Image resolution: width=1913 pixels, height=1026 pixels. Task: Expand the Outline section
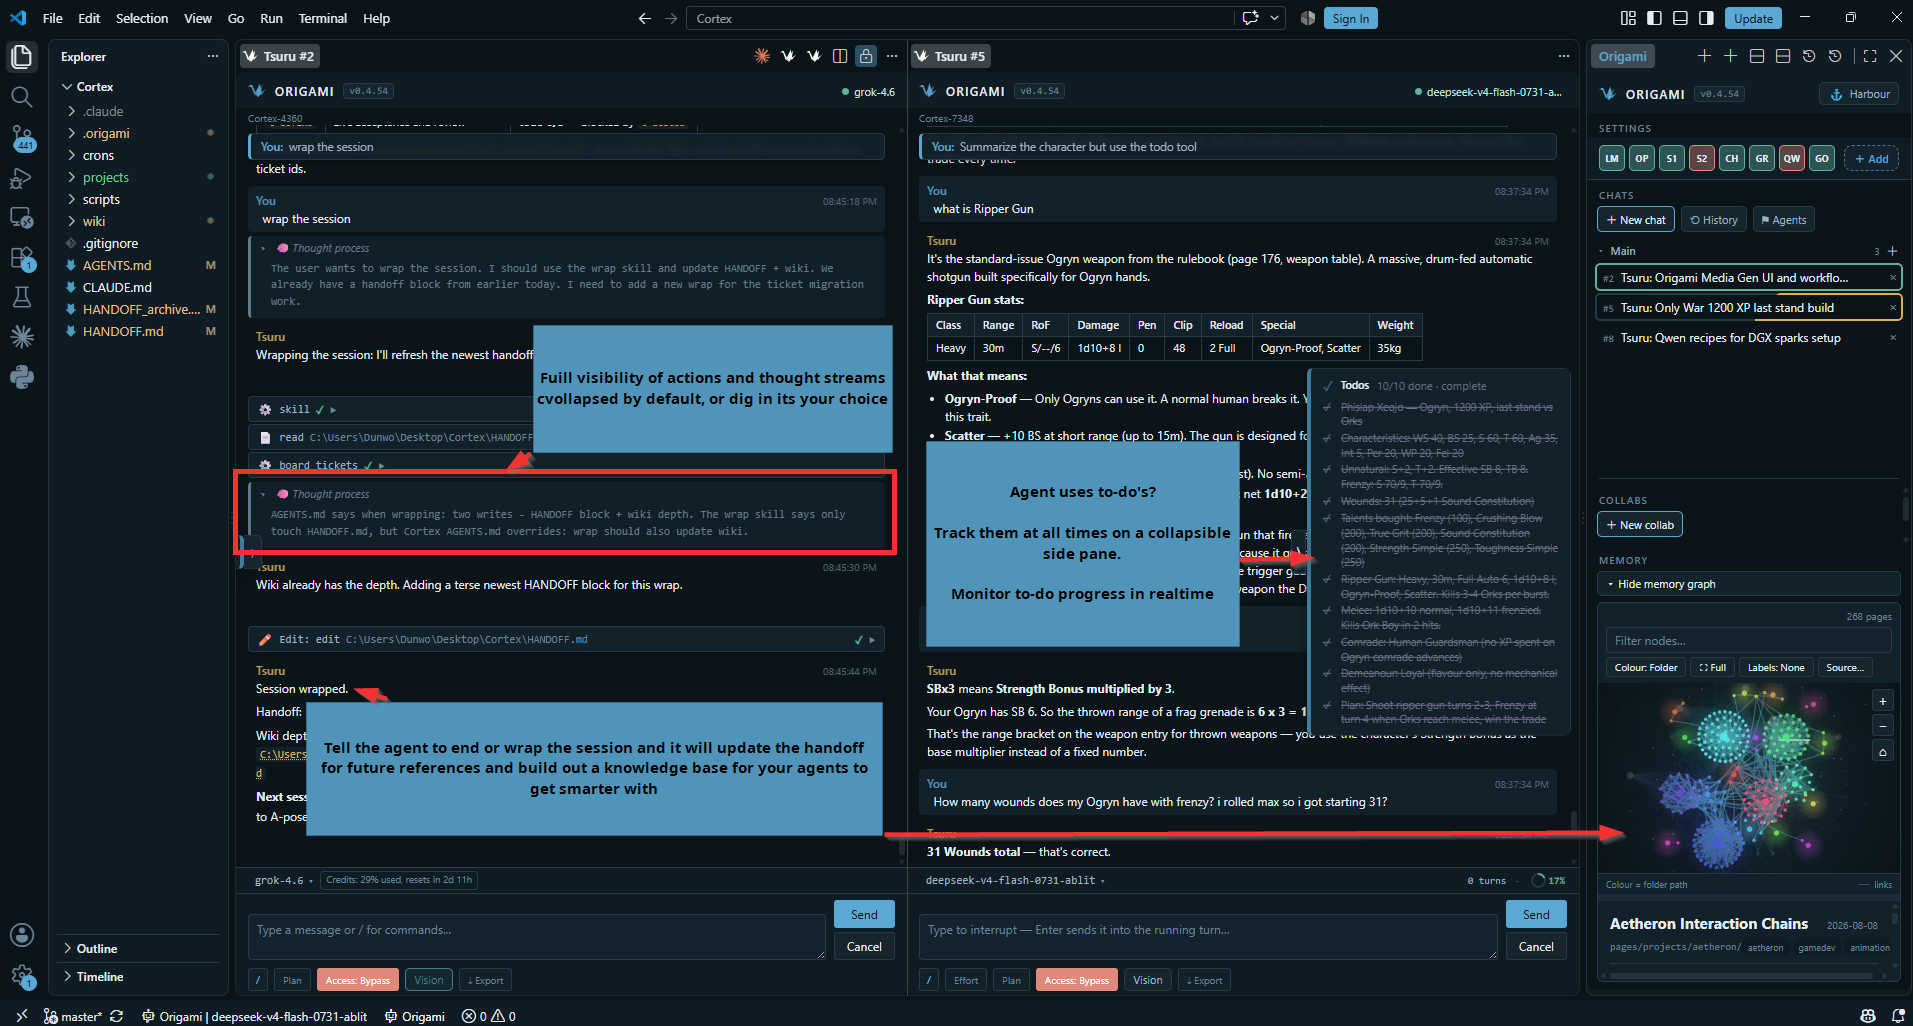[96, 949]
